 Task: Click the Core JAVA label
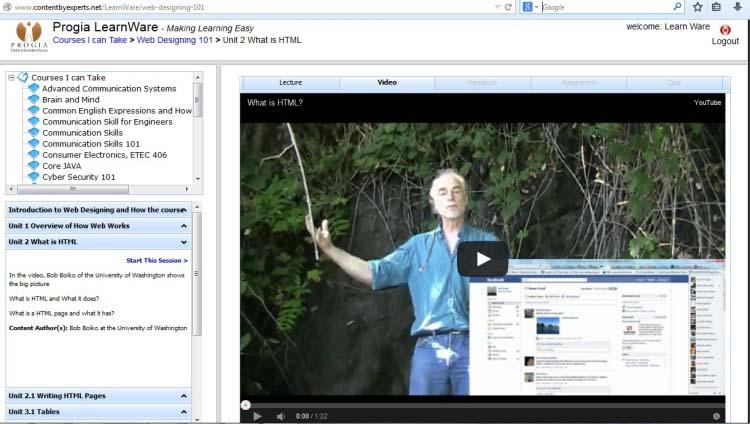[62, 166]
